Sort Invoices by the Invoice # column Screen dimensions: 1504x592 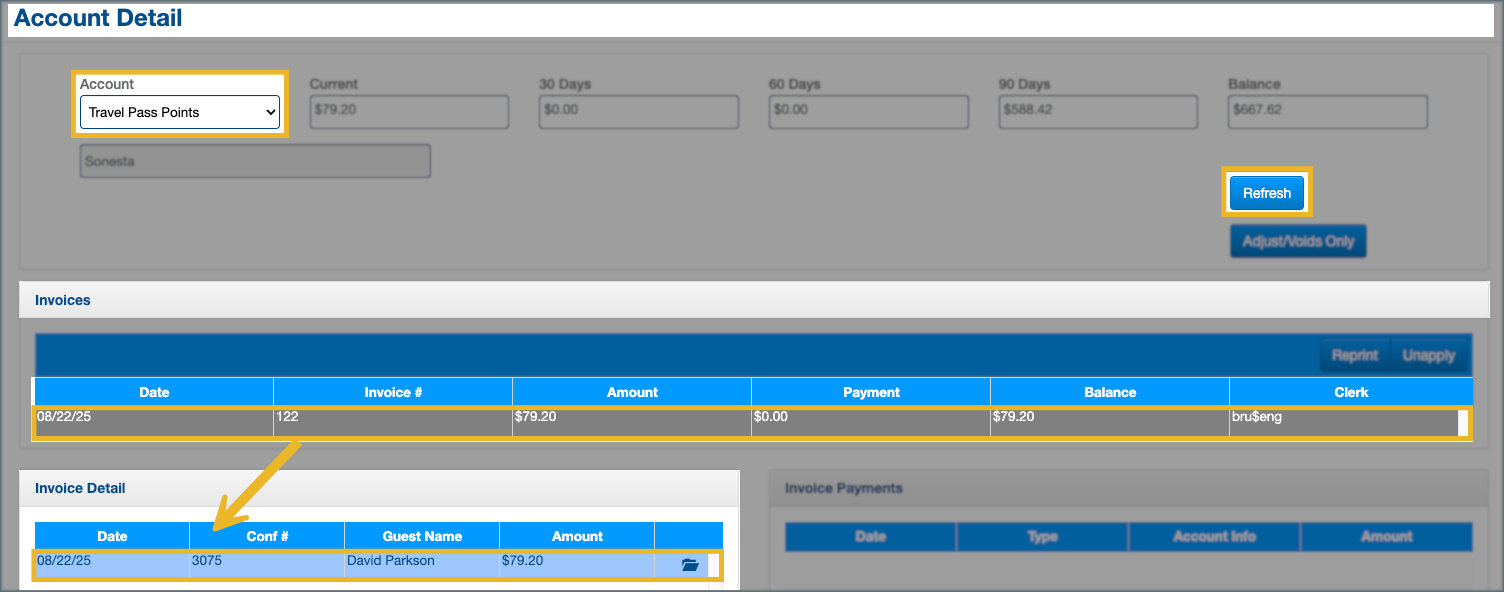(x=393, y=392)
